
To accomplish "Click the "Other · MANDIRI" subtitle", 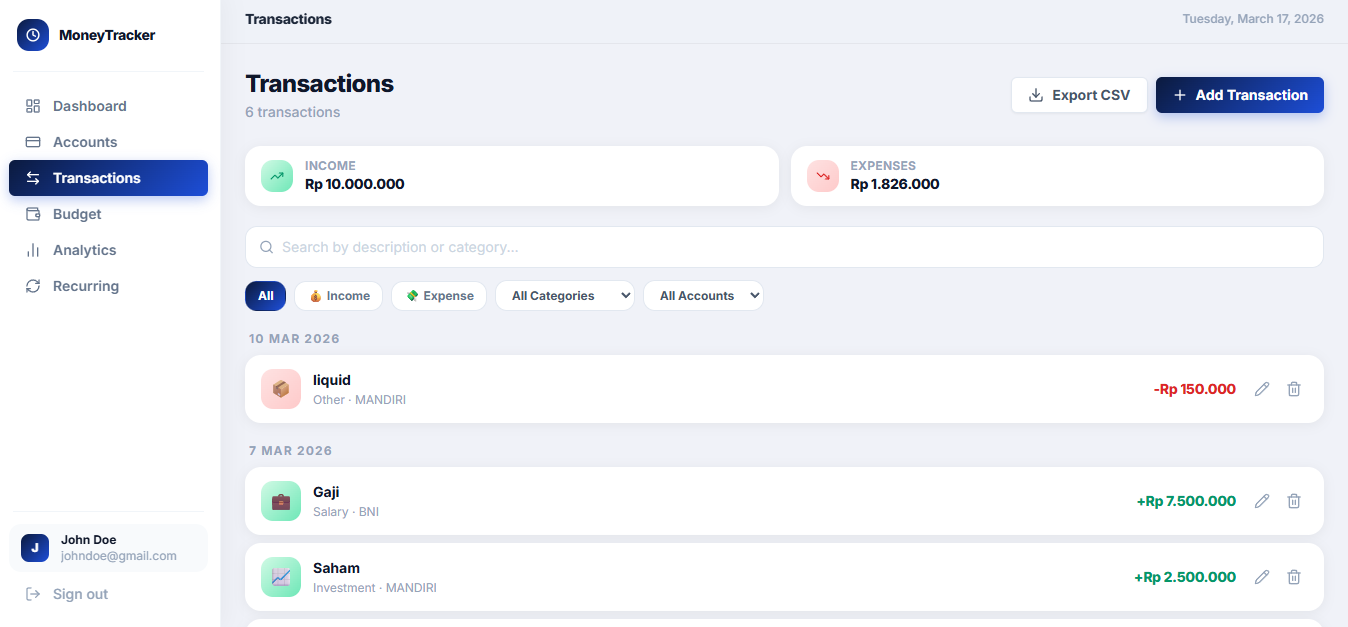I will 360,400.
